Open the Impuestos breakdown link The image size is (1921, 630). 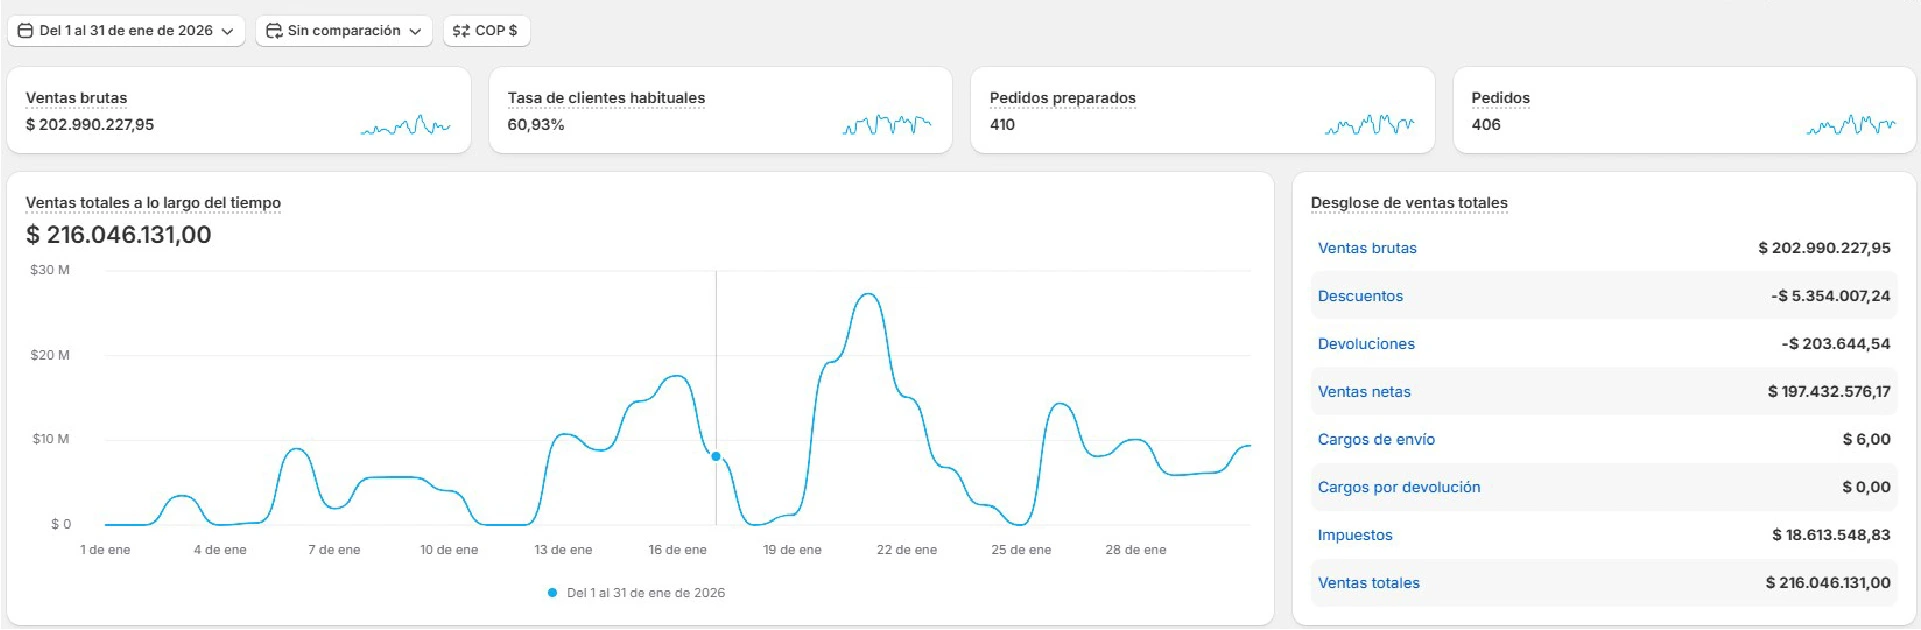tap(1355, 535)
